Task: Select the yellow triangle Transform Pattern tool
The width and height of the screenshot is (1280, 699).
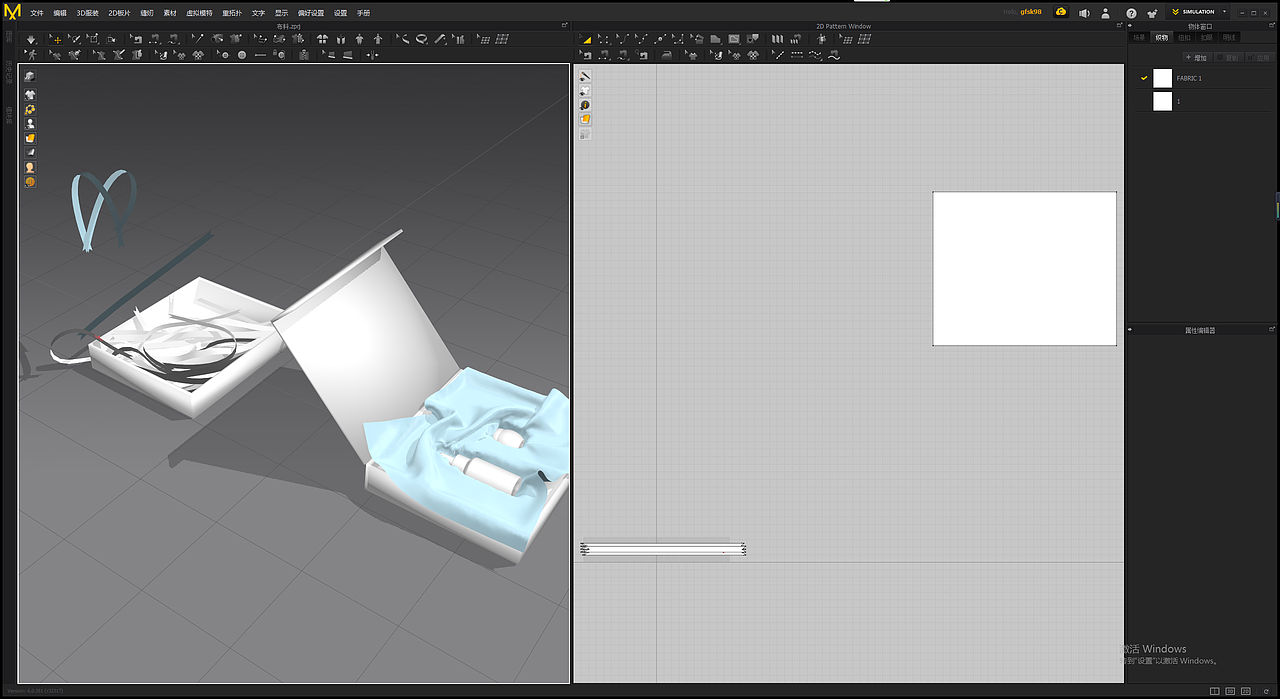Action: click(586, 39)
